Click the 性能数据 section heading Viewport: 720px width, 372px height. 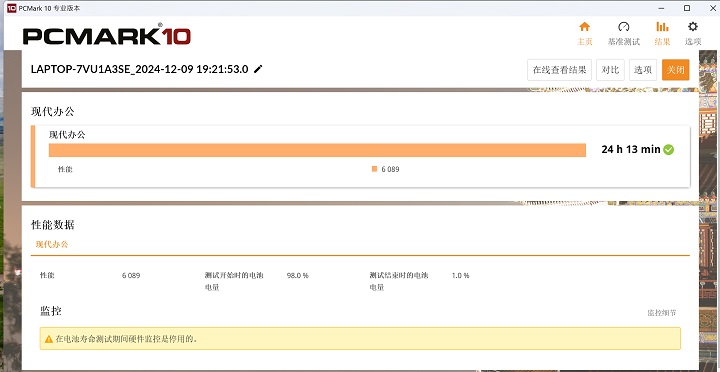click(x=52, y=225)
